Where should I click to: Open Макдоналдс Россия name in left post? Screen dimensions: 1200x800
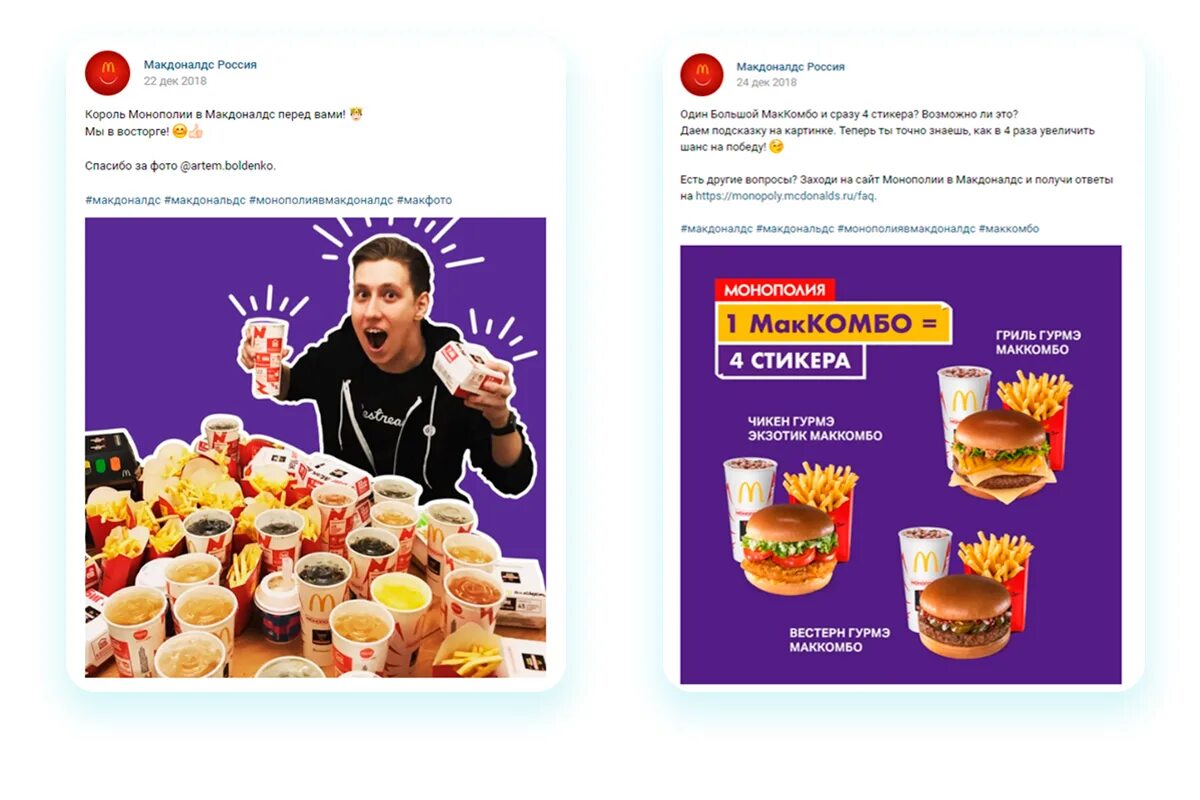point(200,64)
